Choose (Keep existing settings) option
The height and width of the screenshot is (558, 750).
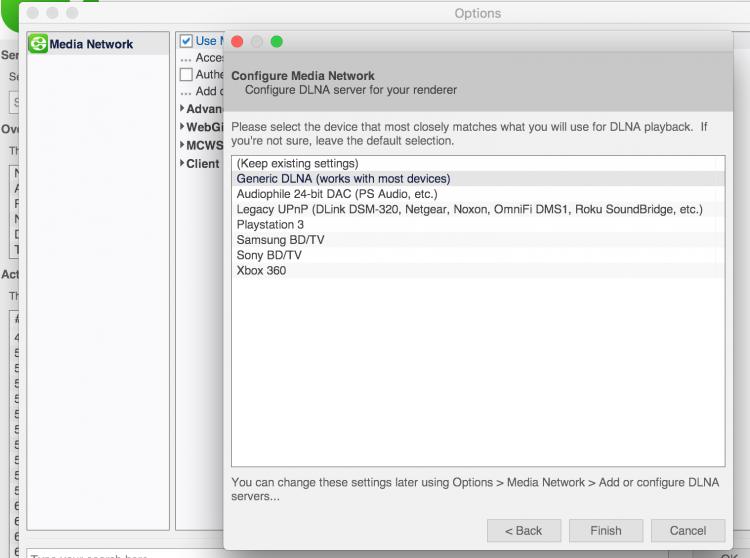click(x=478, y=164)
